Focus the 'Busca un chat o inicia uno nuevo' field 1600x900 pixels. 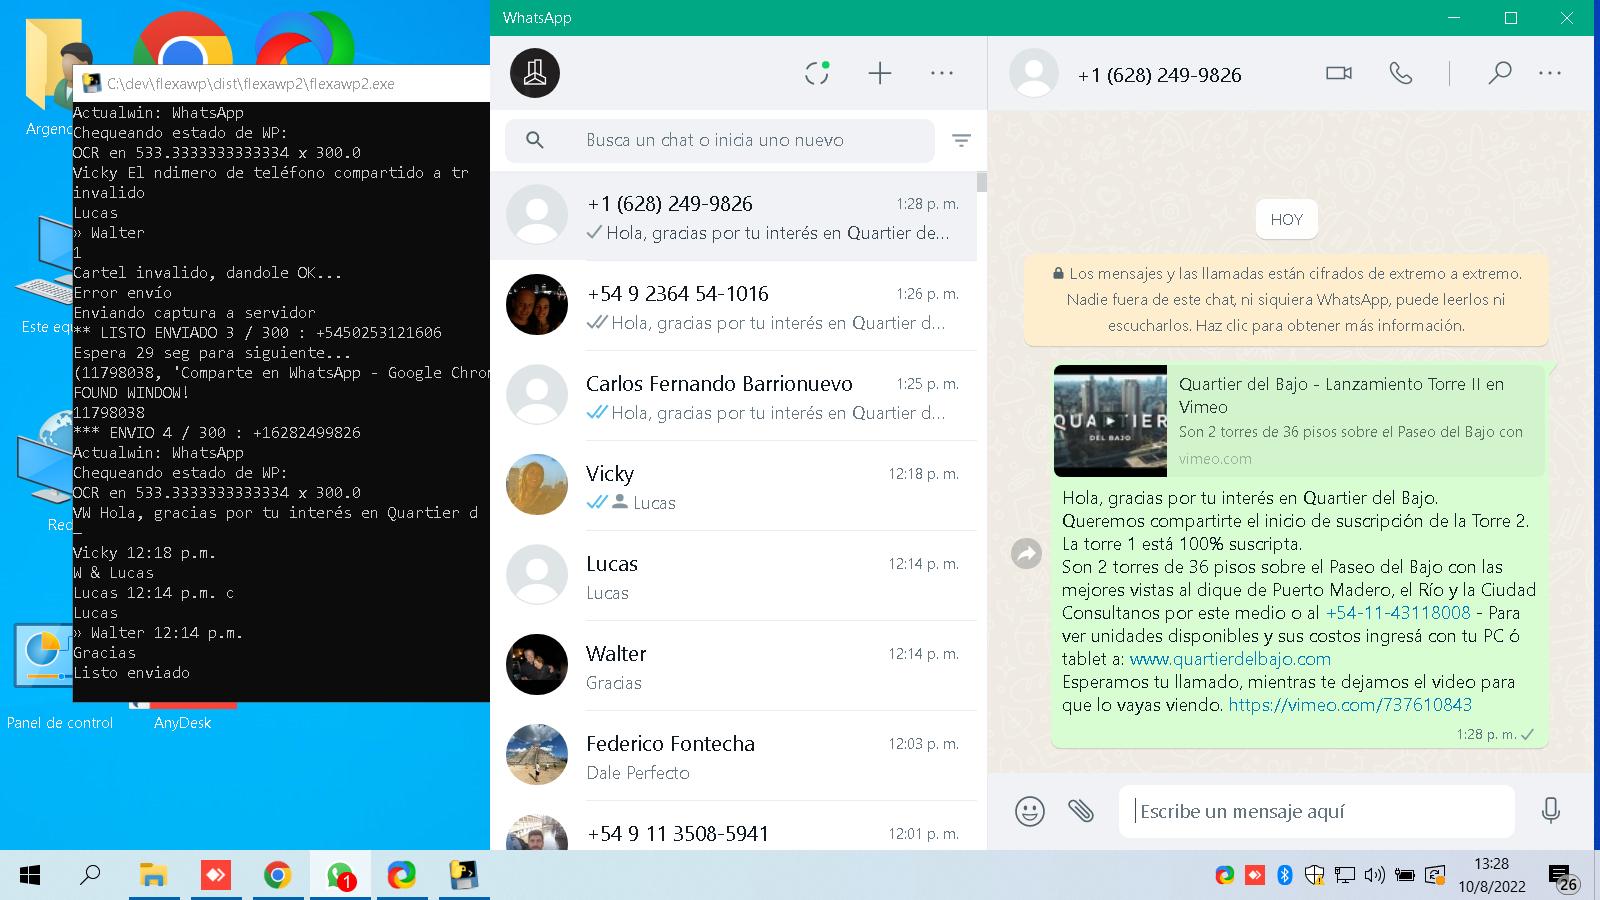(720, 140)
